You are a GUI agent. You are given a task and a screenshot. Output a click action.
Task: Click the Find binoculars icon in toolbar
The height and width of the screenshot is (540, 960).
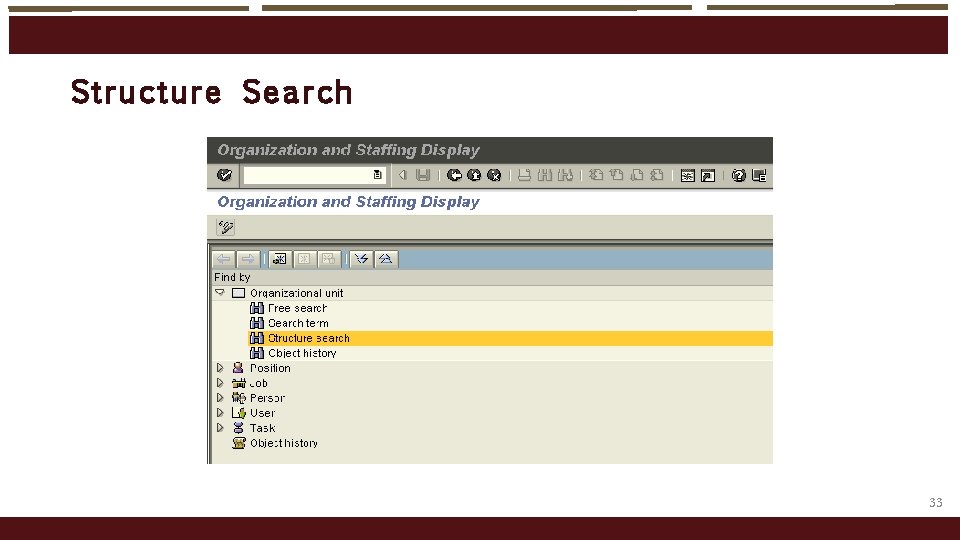(545, 176)
